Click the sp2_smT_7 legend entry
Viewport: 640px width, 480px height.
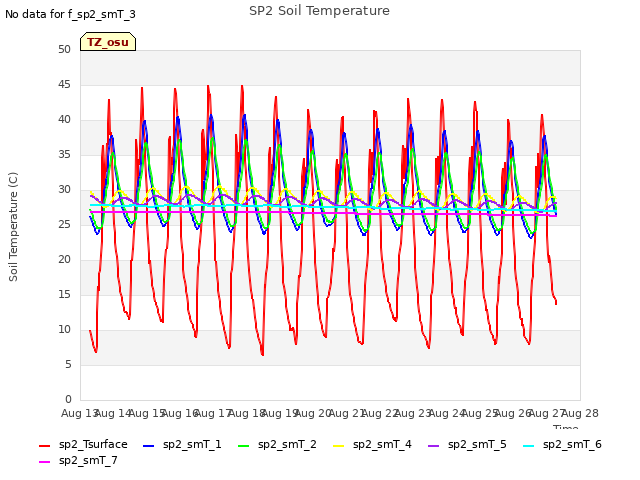(78, 460)
